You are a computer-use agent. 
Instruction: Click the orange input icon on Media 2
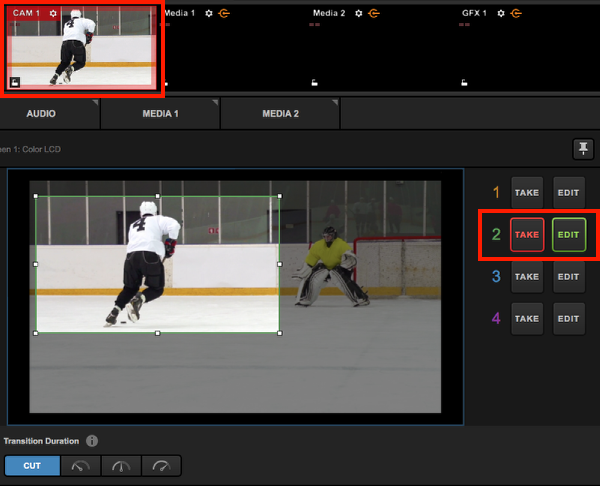pyautogui.click(x=374, y=13)
